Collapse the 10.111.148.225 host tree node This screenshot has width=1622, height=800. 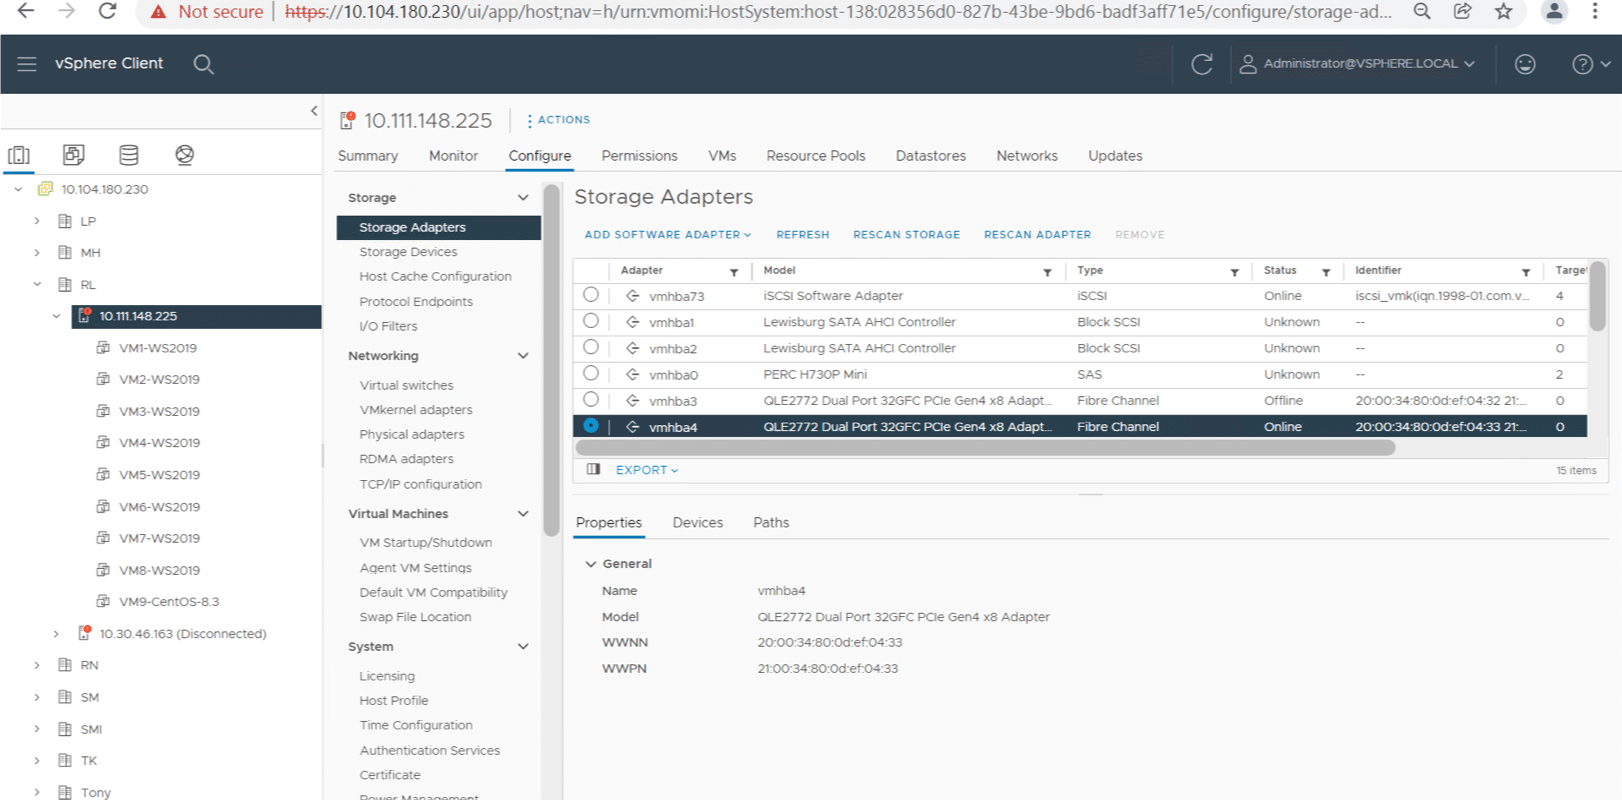click(56, 316)
